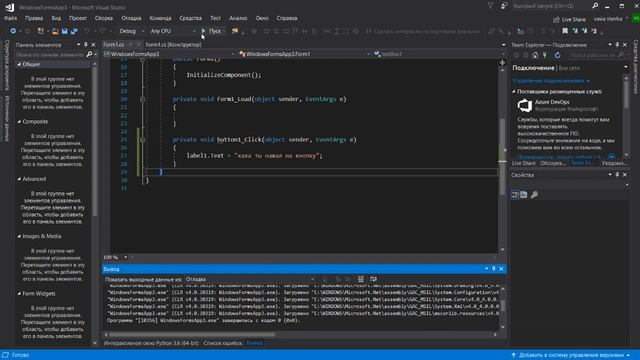Click the Undo toolbar icon
The image size is (640, 360).
coord(87,31)
